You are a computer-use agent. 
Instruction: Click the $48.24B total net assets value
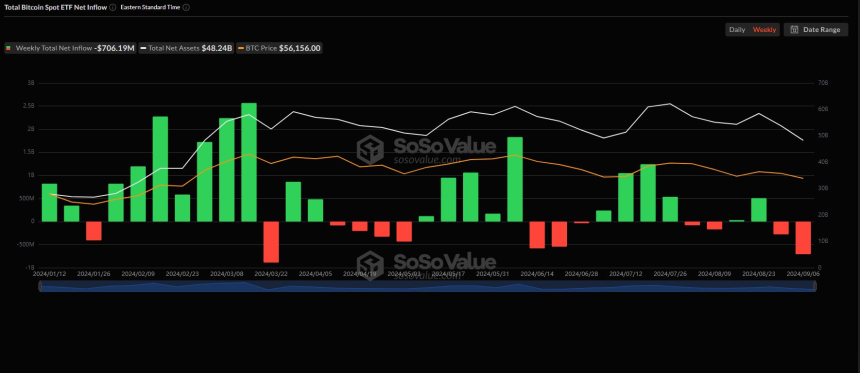coord(217,48)
